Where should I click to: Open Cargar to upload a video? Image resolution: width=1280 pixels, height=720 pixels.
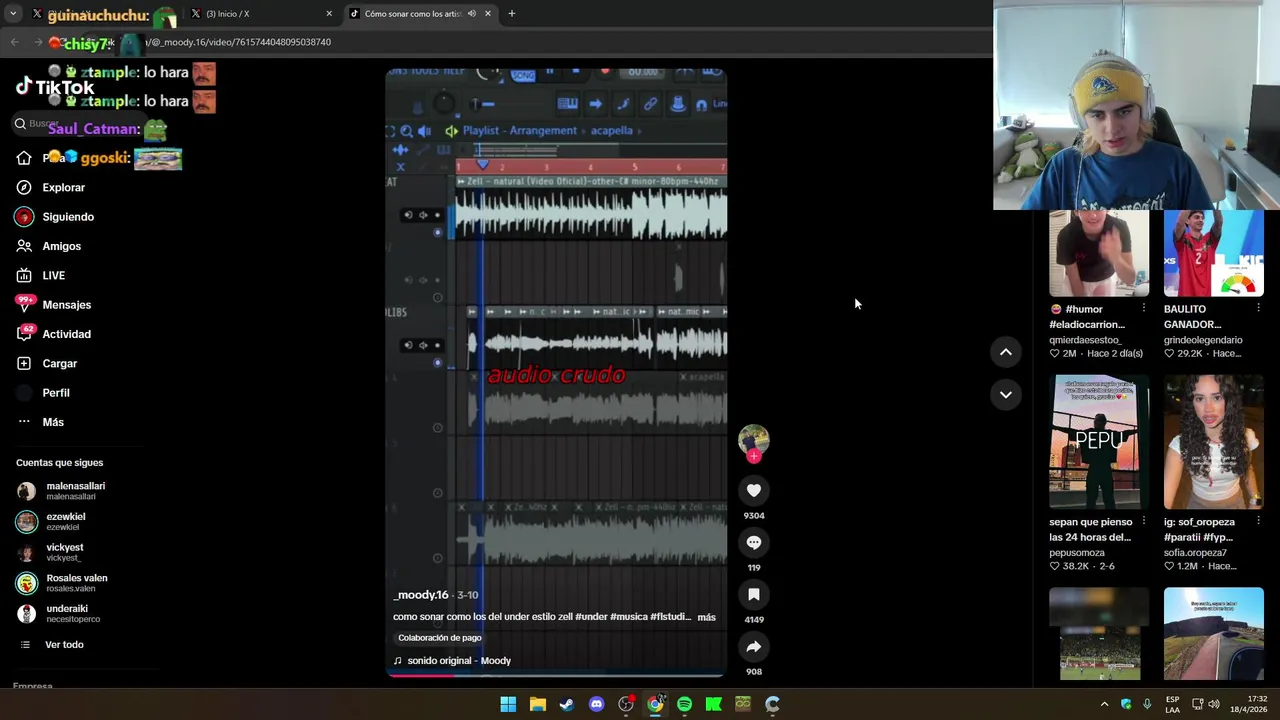click(x=59, y=364)
